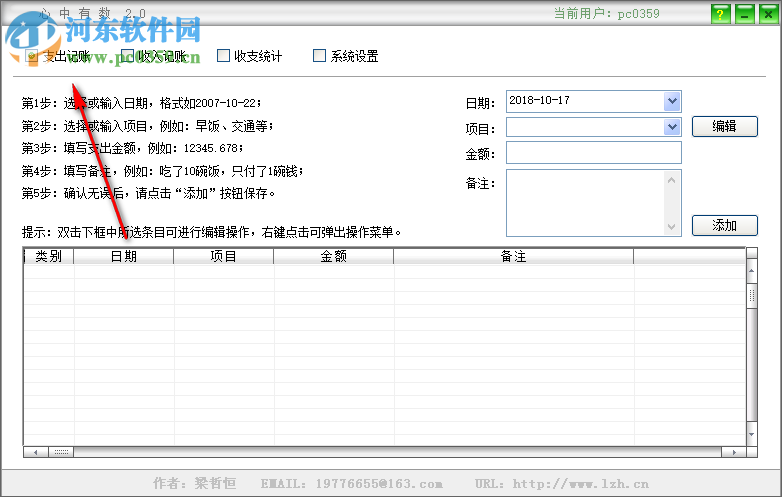The width and height of the screenshot is (782, 497).
Task: Click the 添加 button
Action: (725, 225)
